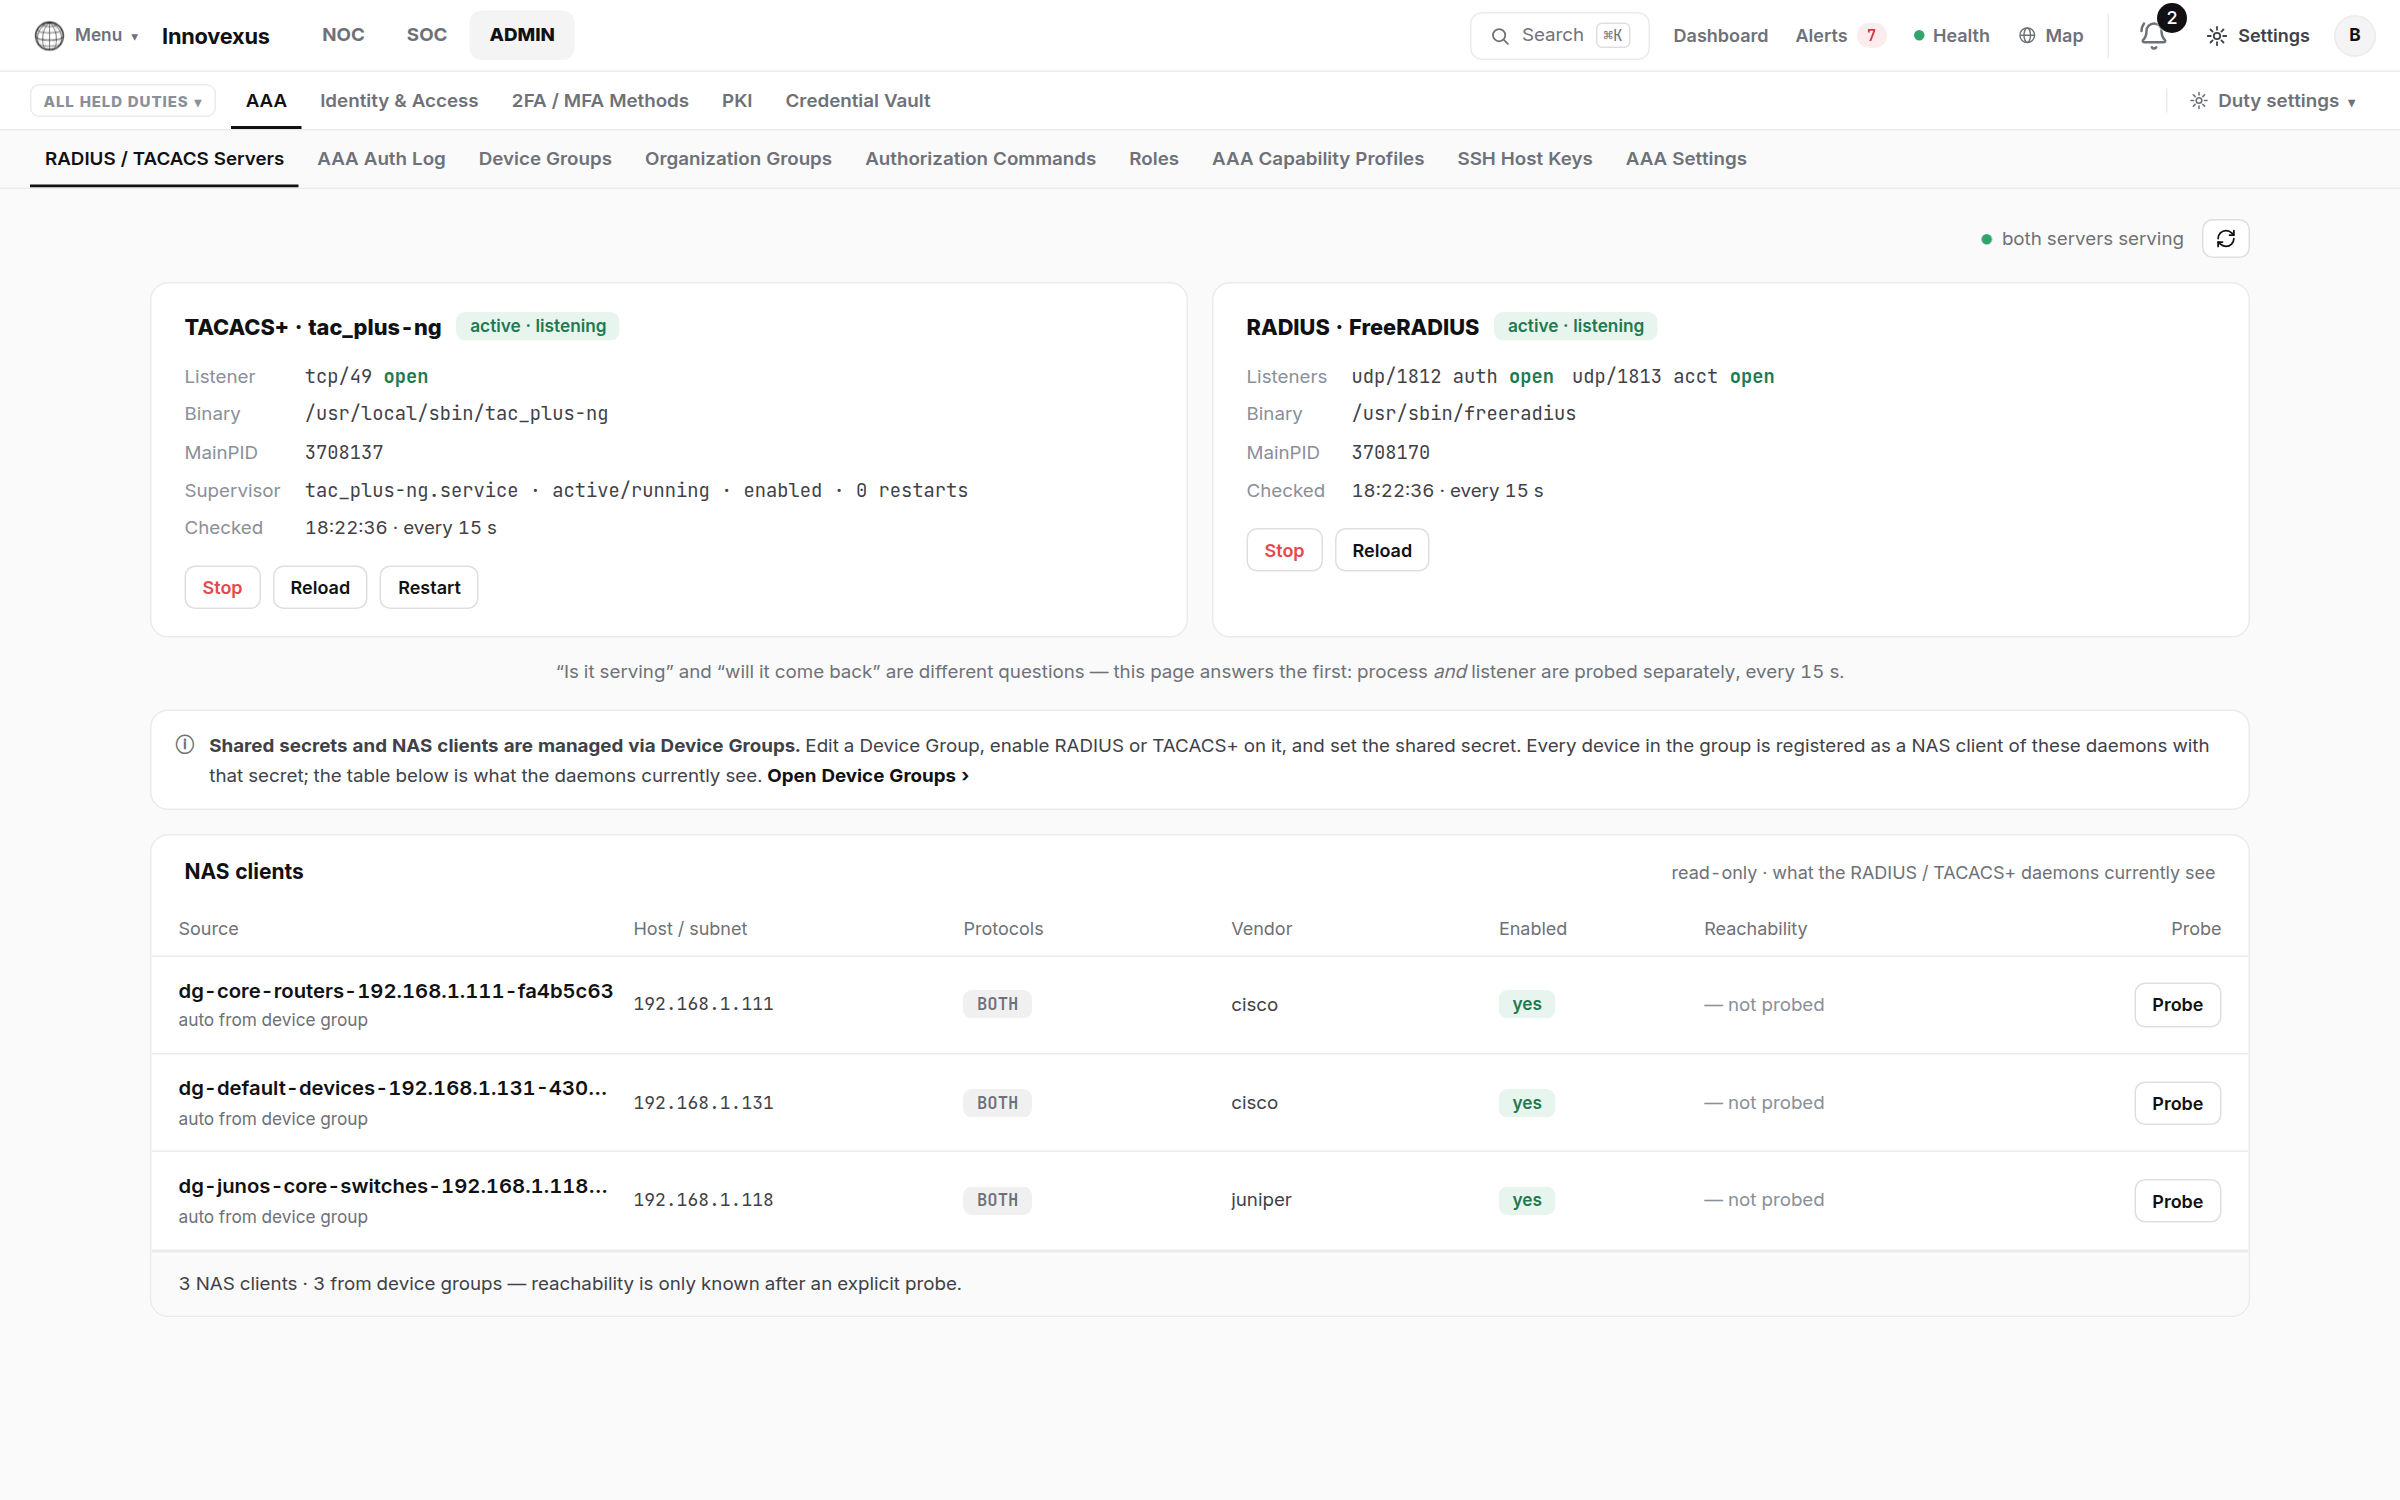This screenshot has width=2400, height=1500.
Task: Open the Roles subtab
Action: pyautogui.click(x=1153, y=159)
